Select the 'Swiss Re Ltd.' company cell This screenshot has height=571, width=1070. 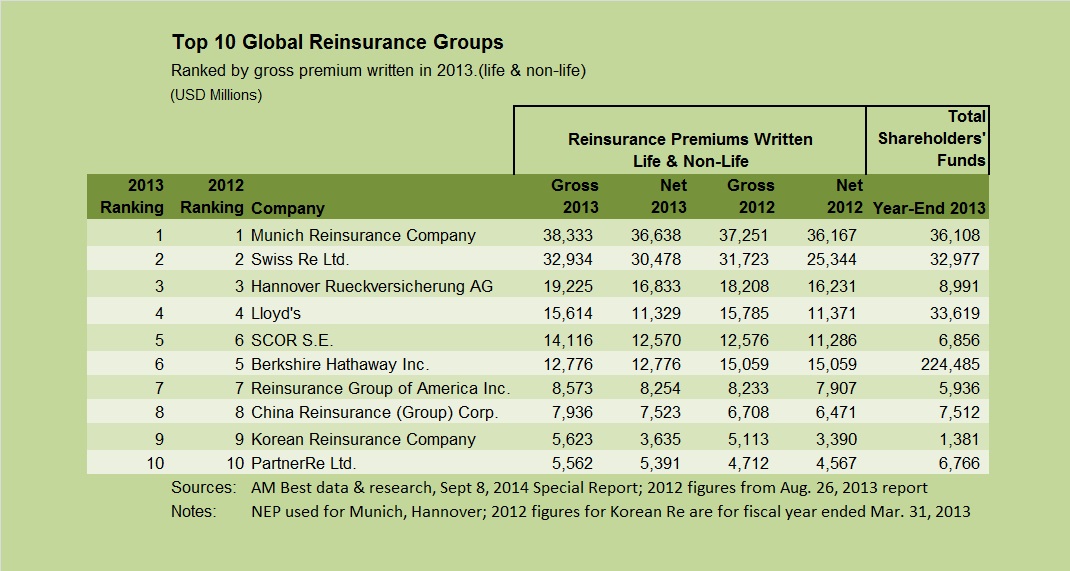pos(298,261)
